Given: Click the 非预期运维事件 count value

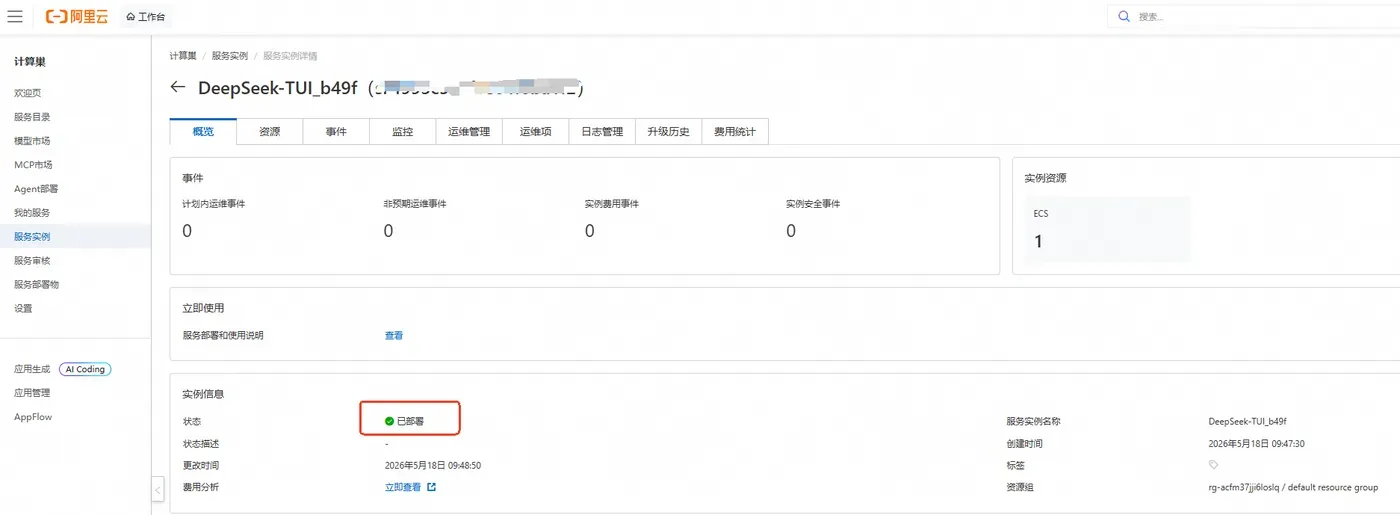Looking at the screenshot, I should point(389,231).
